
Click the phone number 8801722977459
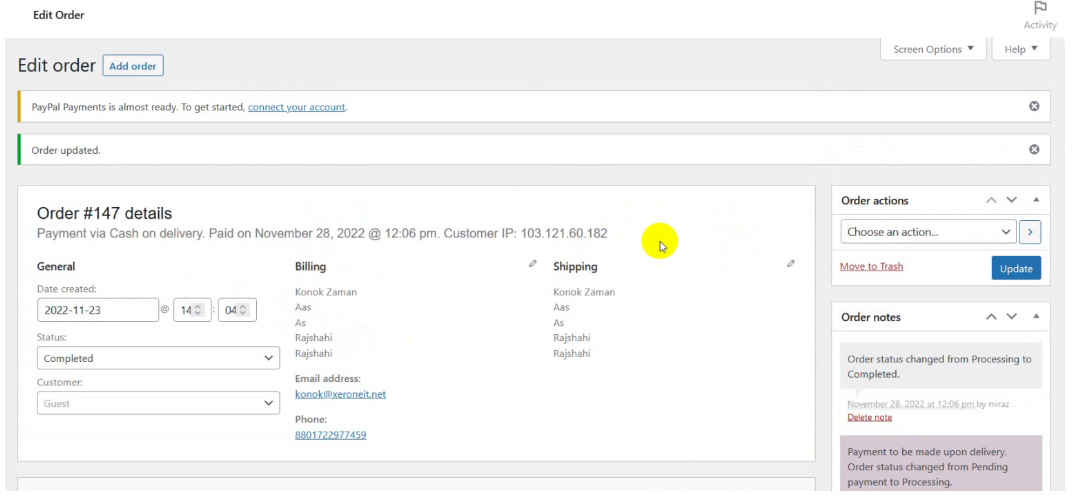[x=331, y=435]
